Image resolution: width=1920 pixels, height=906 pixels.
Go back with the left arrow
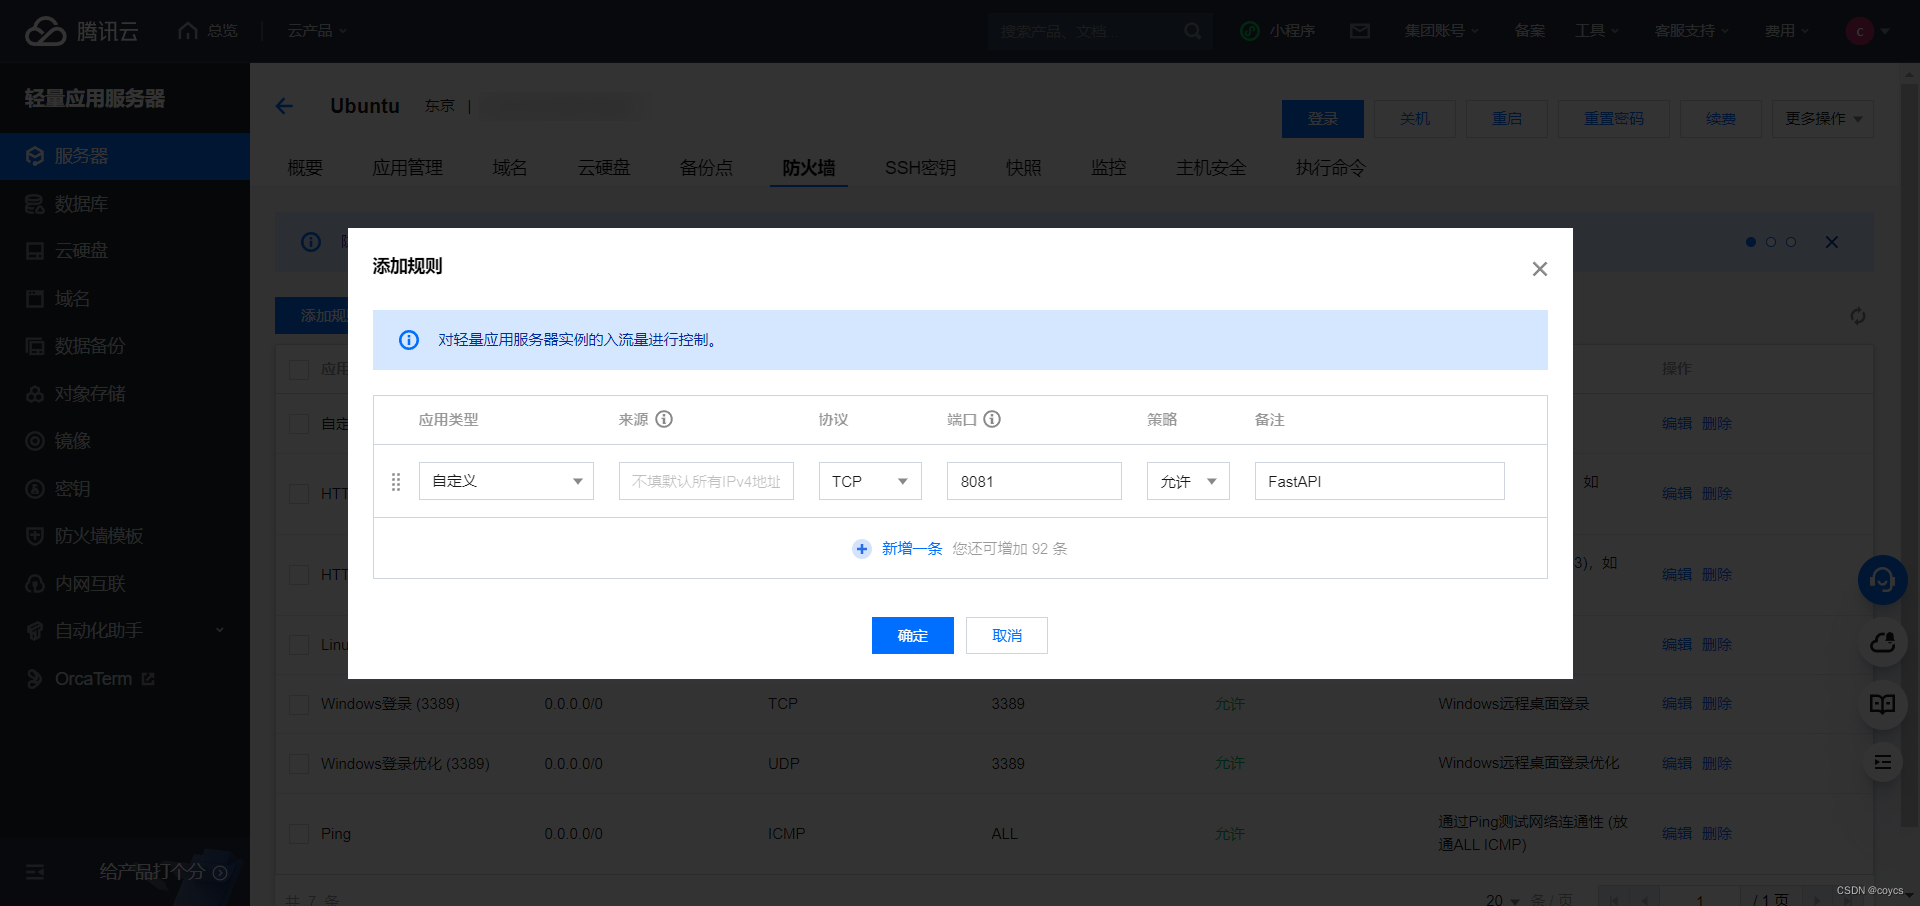pos(285,106)
